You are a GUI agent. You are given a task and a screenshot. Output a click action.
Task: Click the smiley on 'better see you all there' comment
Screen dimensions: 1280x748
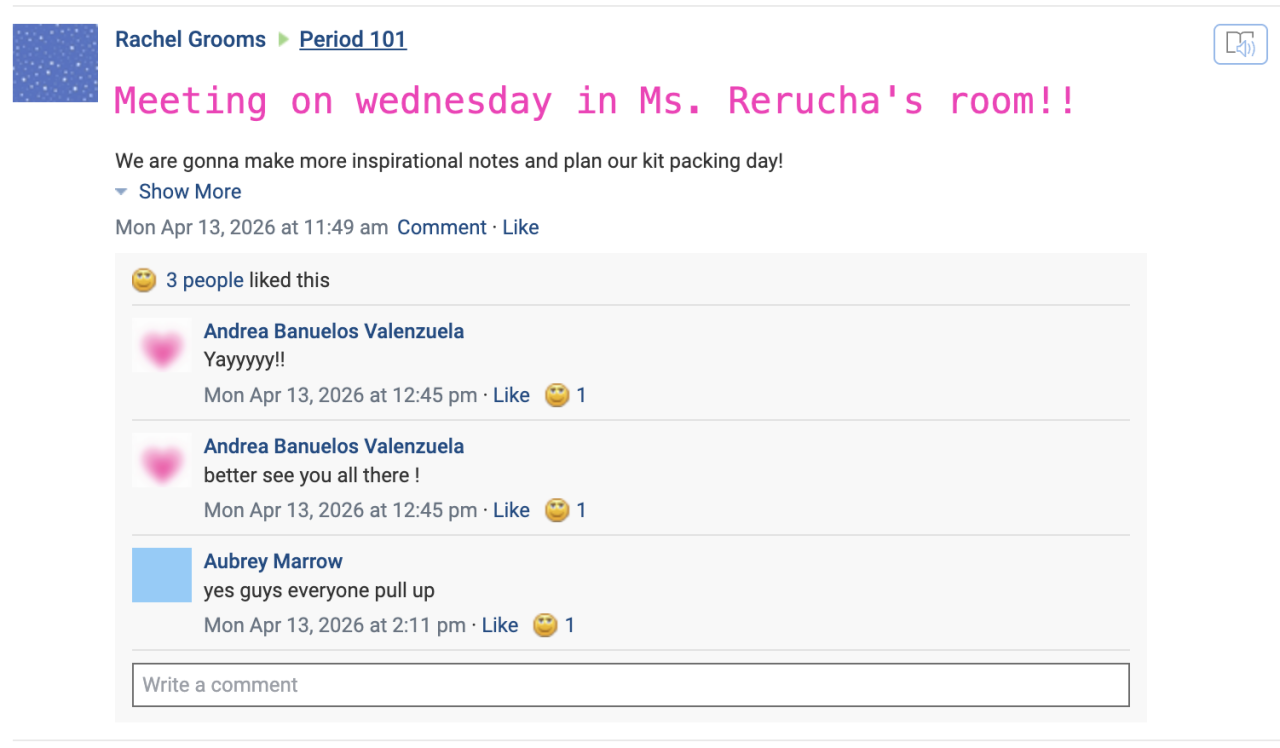557,511
